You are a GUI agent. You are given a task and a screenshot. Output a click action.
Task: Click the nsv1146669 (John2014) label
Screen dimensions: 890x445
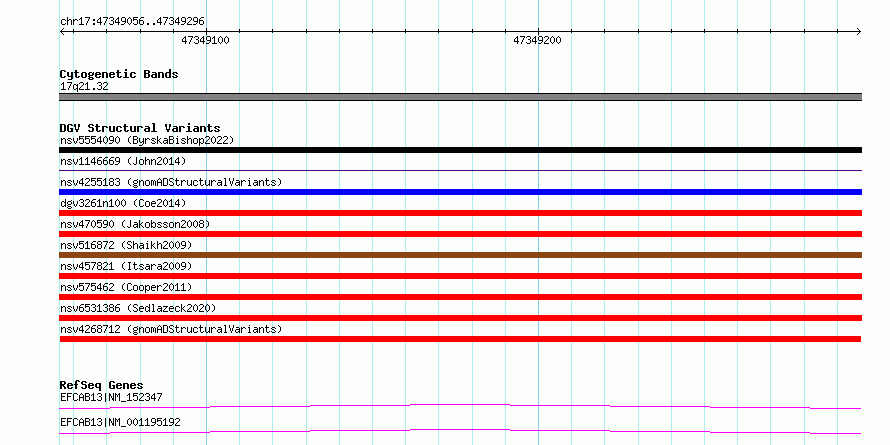123,161
